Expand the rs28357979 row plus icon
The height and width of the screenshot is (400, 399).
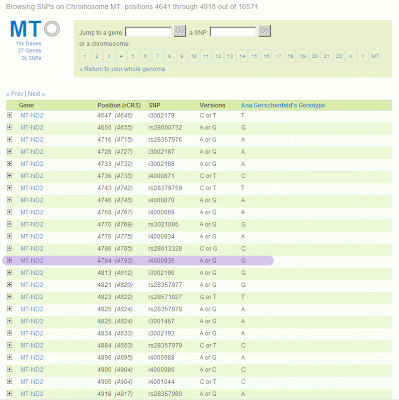click(9, 345)
